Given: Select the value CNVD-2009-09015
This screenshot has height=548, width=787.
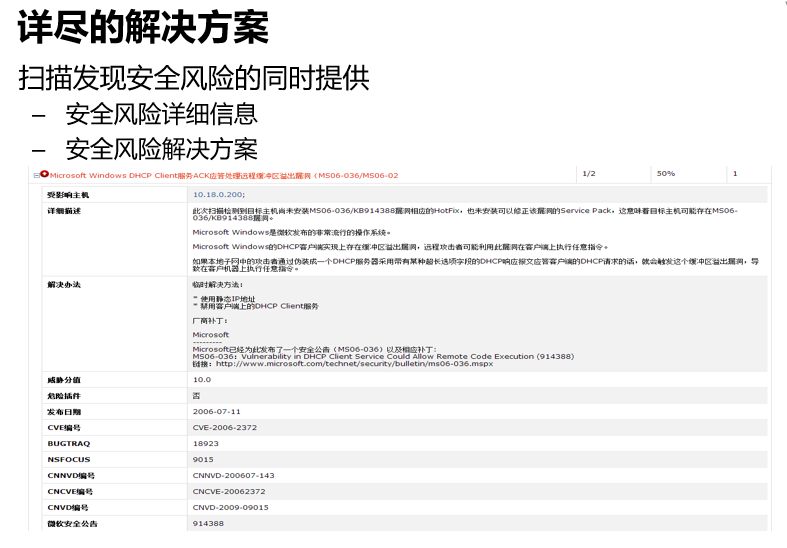Looking at the screenshot, I should [x=231, y=508].
